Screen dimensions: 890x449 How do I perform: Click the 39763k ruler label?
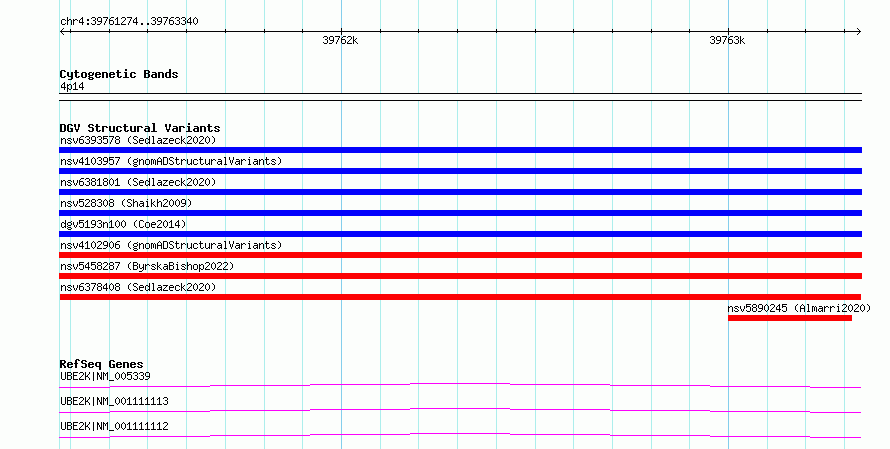coord(727,40)
